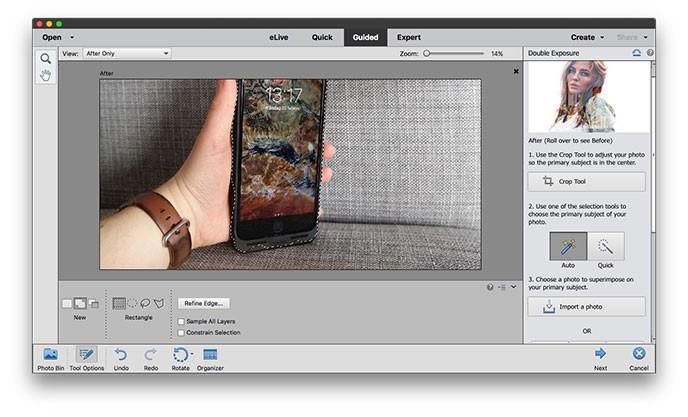Open the Photo Bin
688x417 pixels.
(50, 359)
